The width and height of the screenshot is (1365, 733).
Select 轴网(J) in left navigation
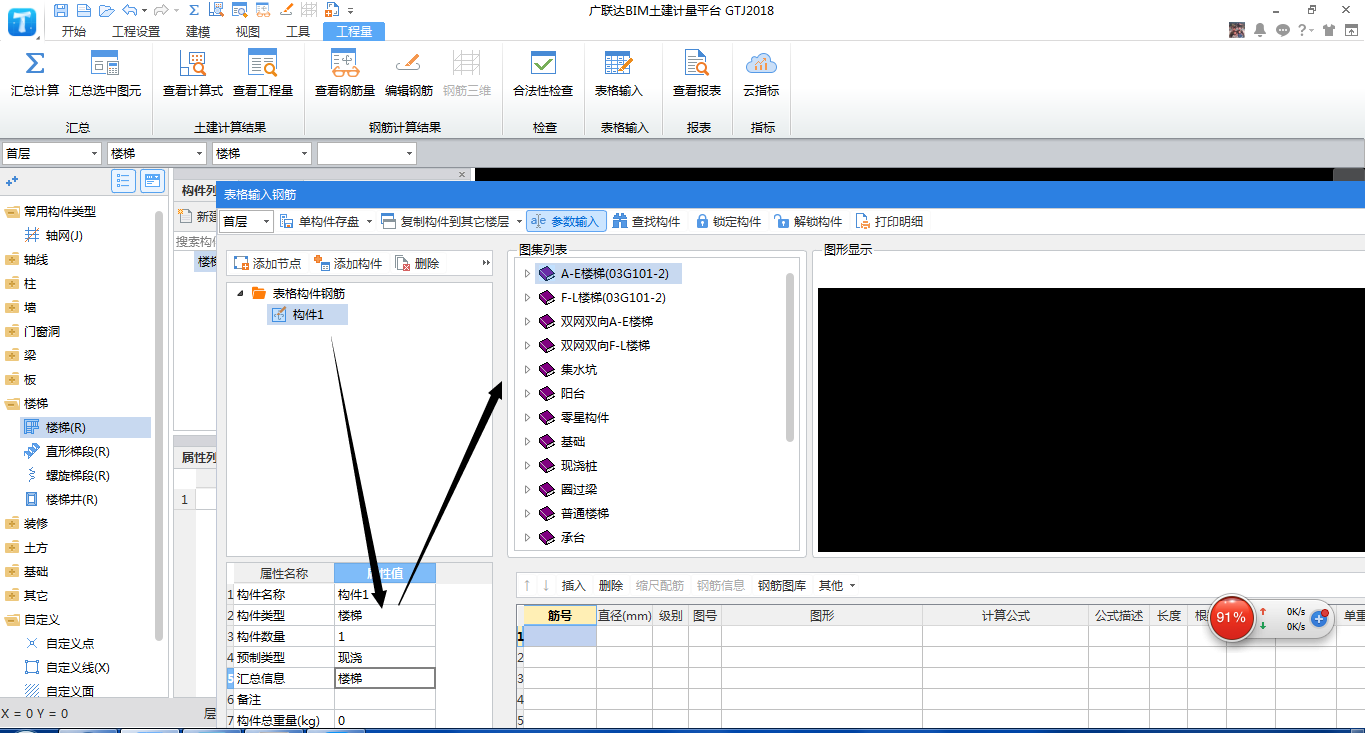click(64, 235)
